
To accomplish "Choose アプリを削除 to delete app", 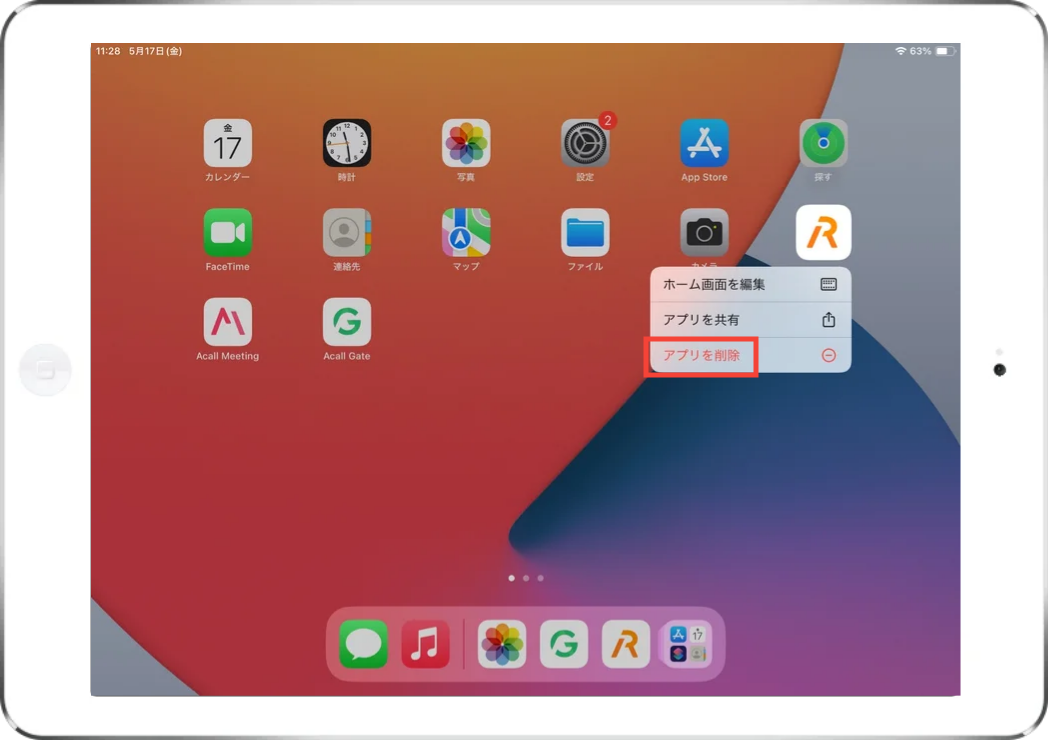I will point(751,356).
